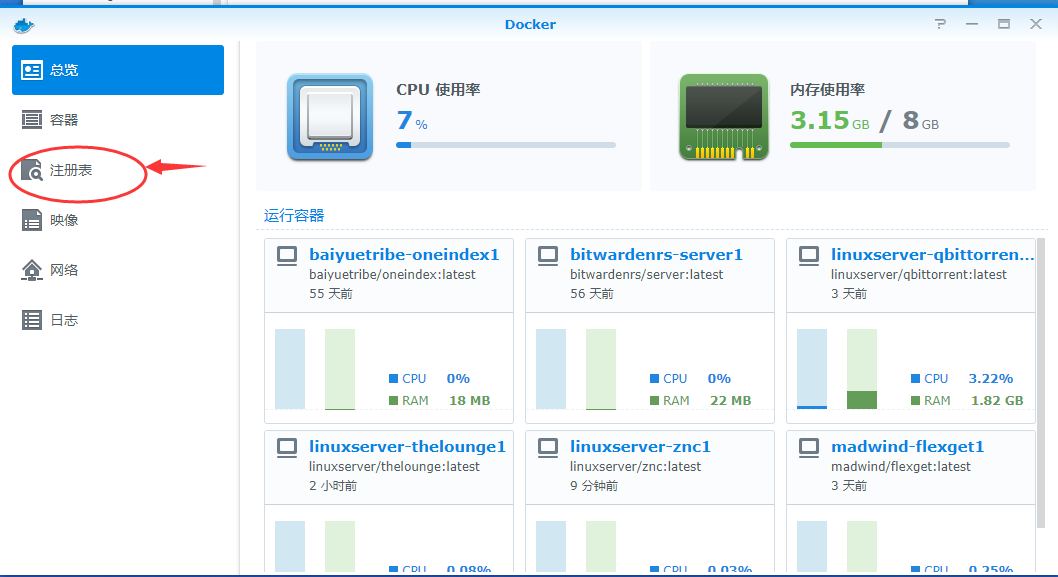Click the 22 MB RAM value

(x=730, y=401)
